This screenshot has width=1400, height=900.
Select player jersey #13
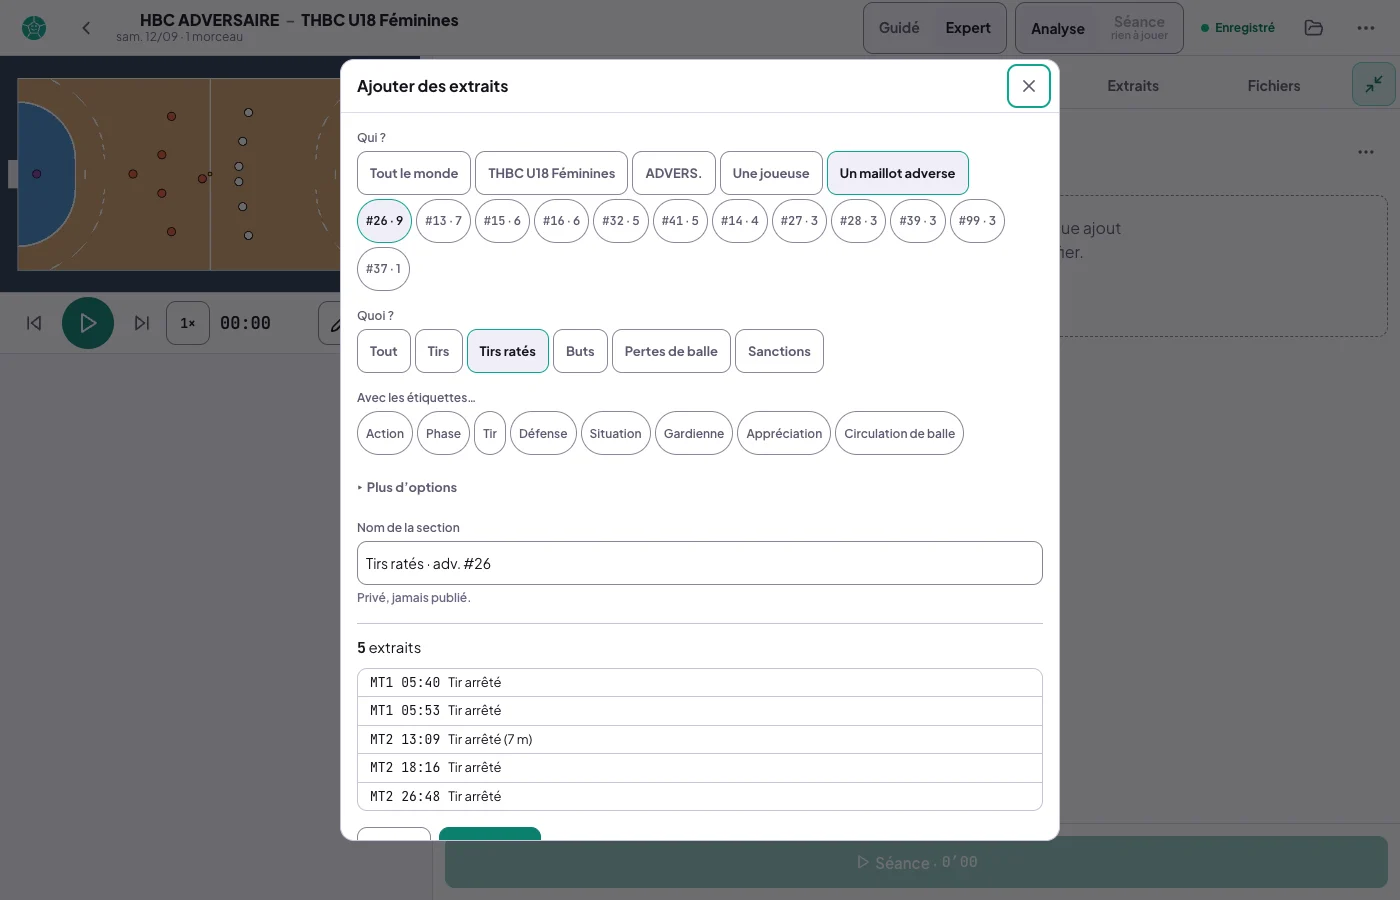click(443, 221)
